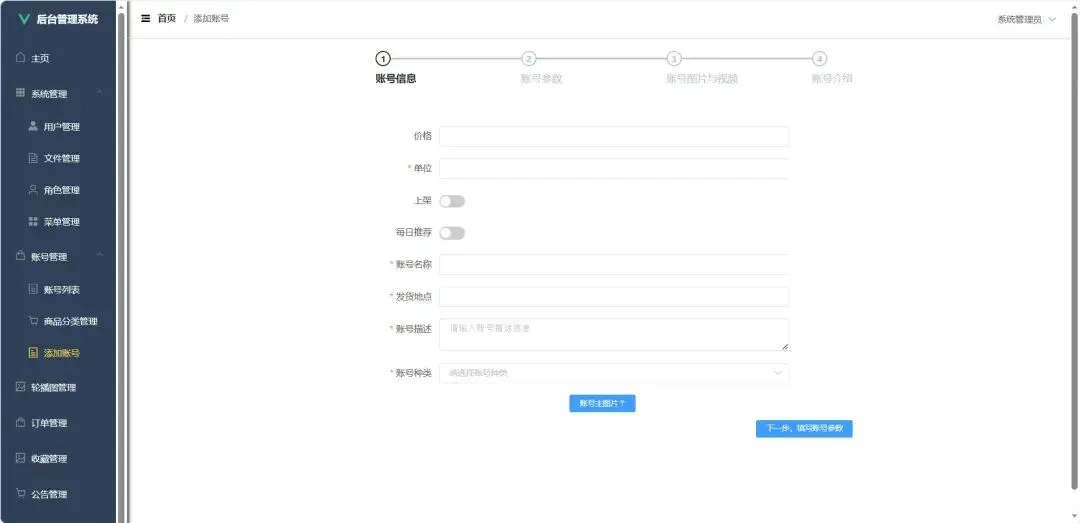Collapse the 系统管理 submenu arrow
Screen dimensions: 1080x523
pyautogui.click(x=100, y=93)
